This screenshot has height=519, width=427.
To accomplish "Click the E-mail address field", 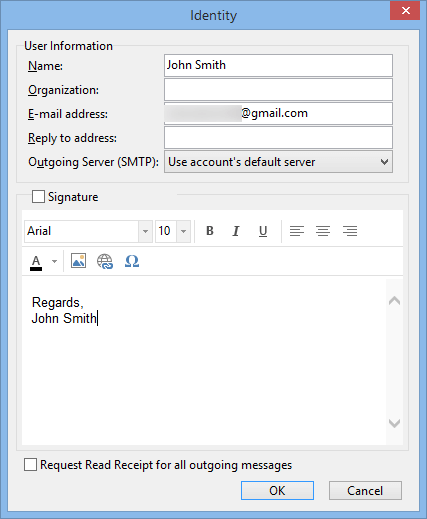I will pos(278,114).
